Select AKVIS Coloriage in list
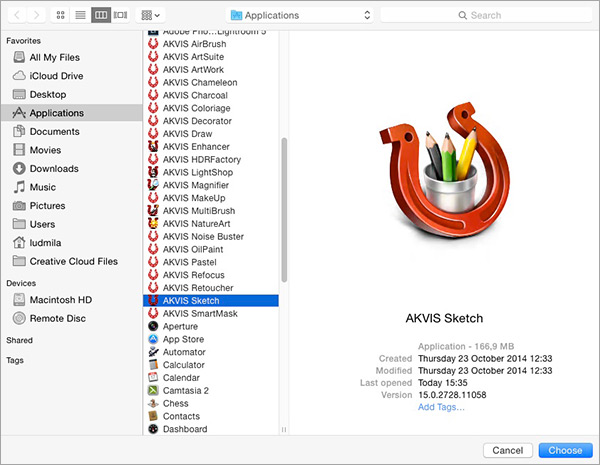The image size is (600, 465). coord(211,108)
